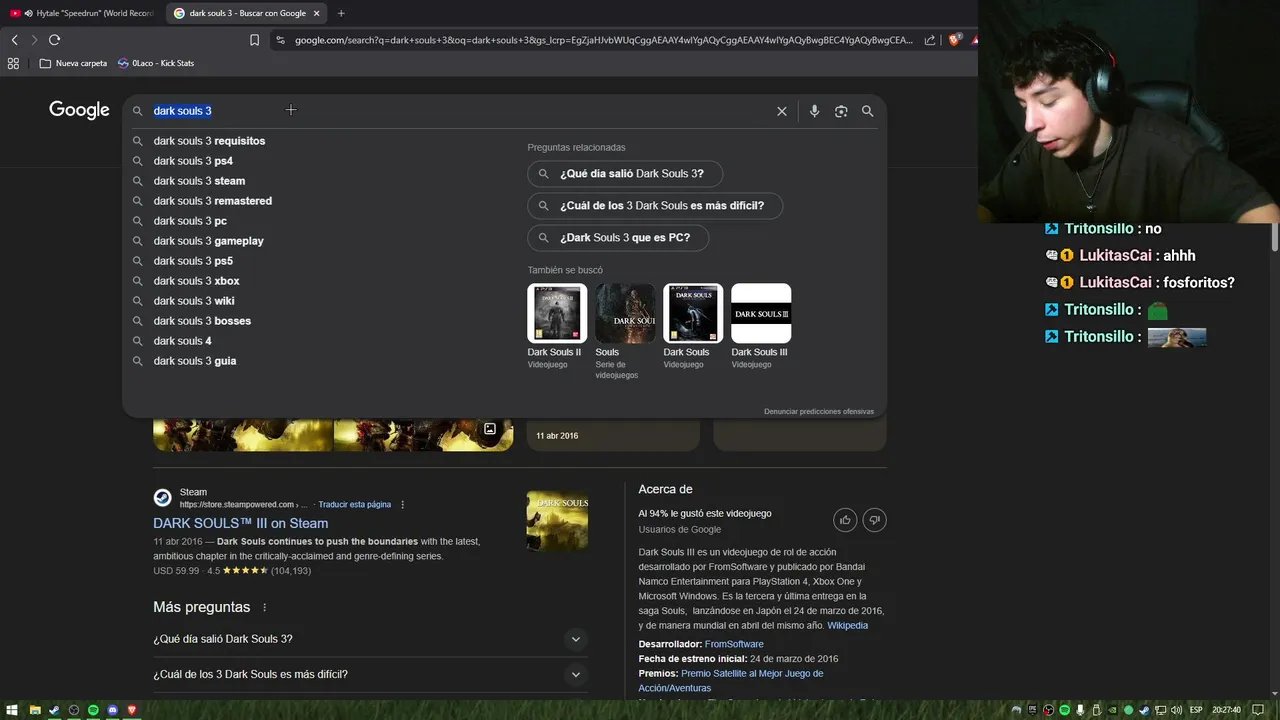Select the Dark Souls III thumbnail
1280x720 pixels.
[761, 313]
